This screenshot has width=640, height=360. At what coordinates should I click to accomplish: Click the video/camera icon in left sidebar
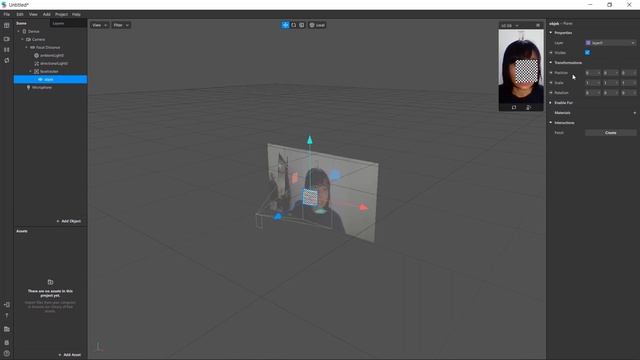coord(7,39)
